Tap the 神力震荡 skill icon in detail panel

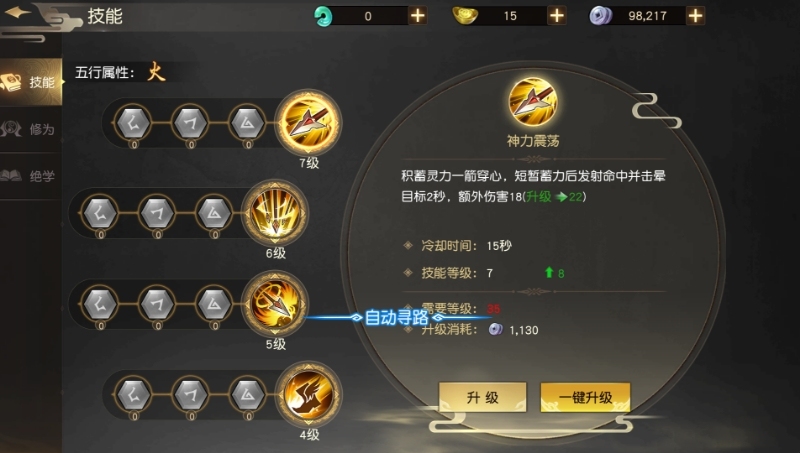533,102
